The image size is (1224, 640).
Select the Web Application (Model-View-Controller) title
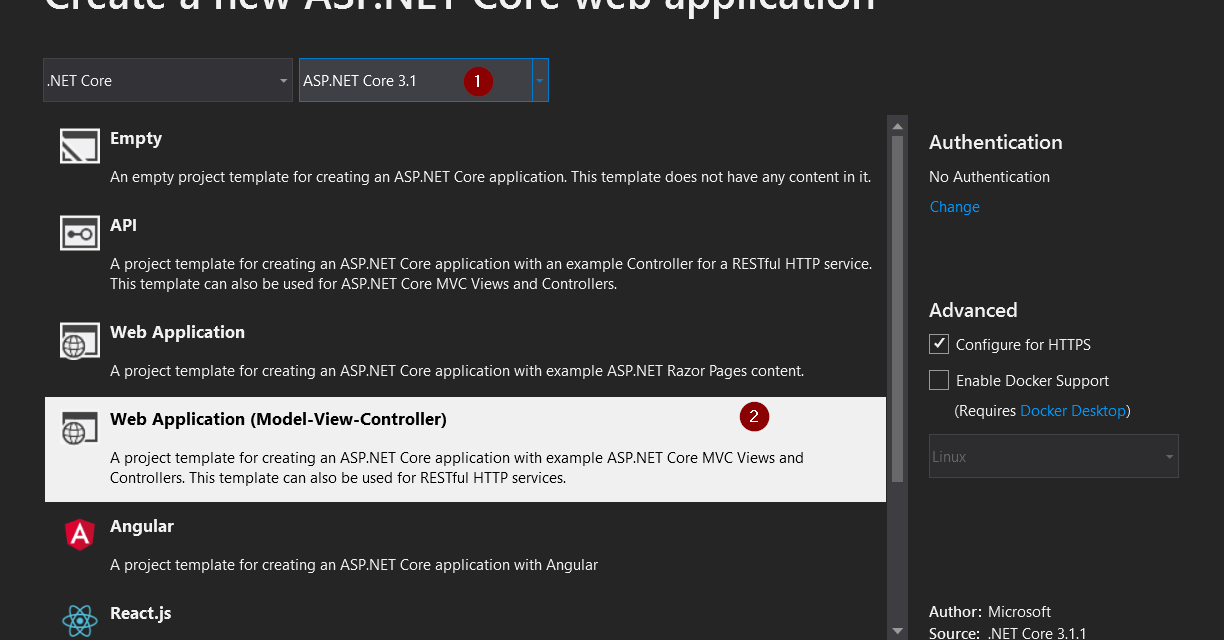(278, 419)
